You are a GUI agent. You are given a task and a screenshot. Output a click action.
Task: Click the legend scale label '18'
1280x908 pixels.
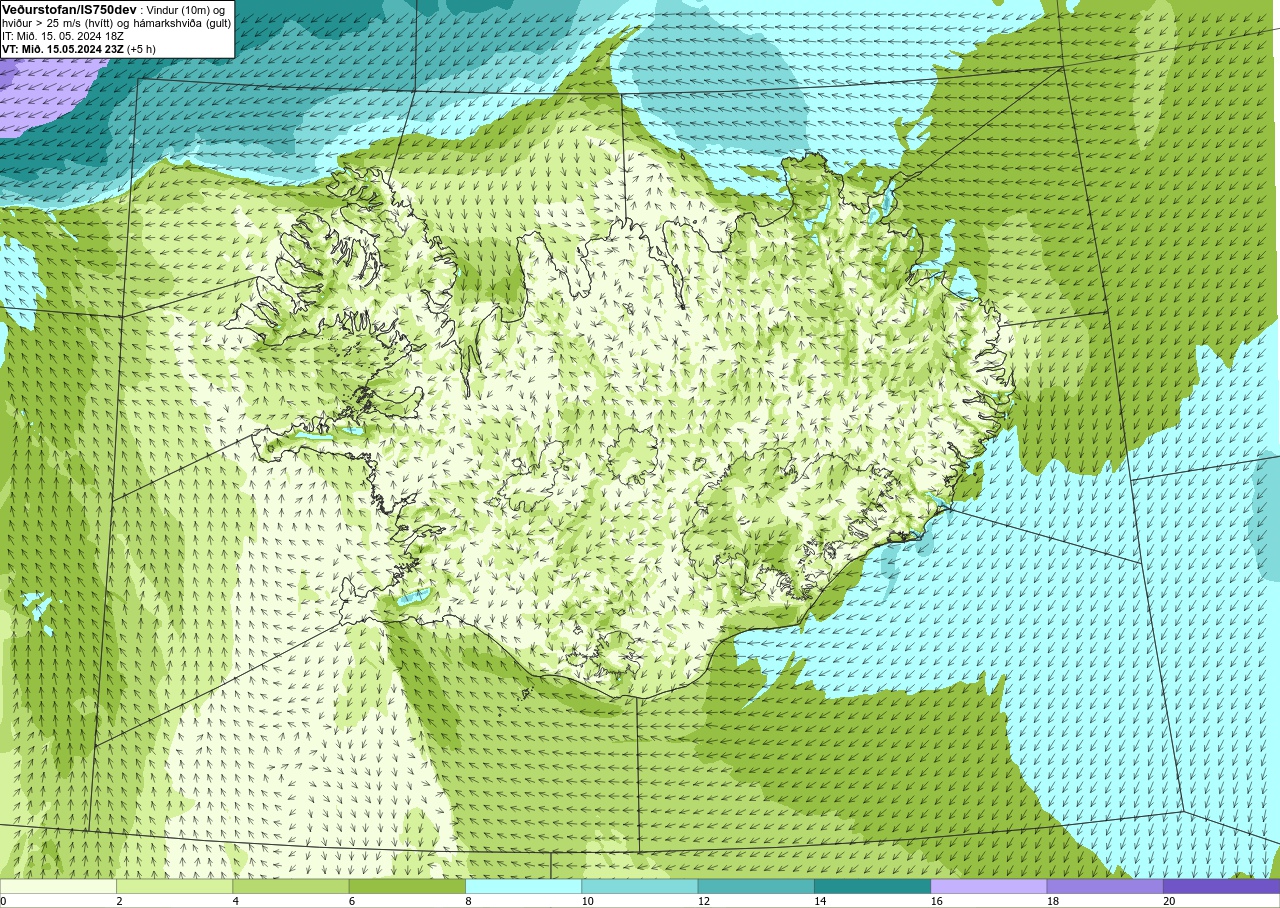point(1053,901)
